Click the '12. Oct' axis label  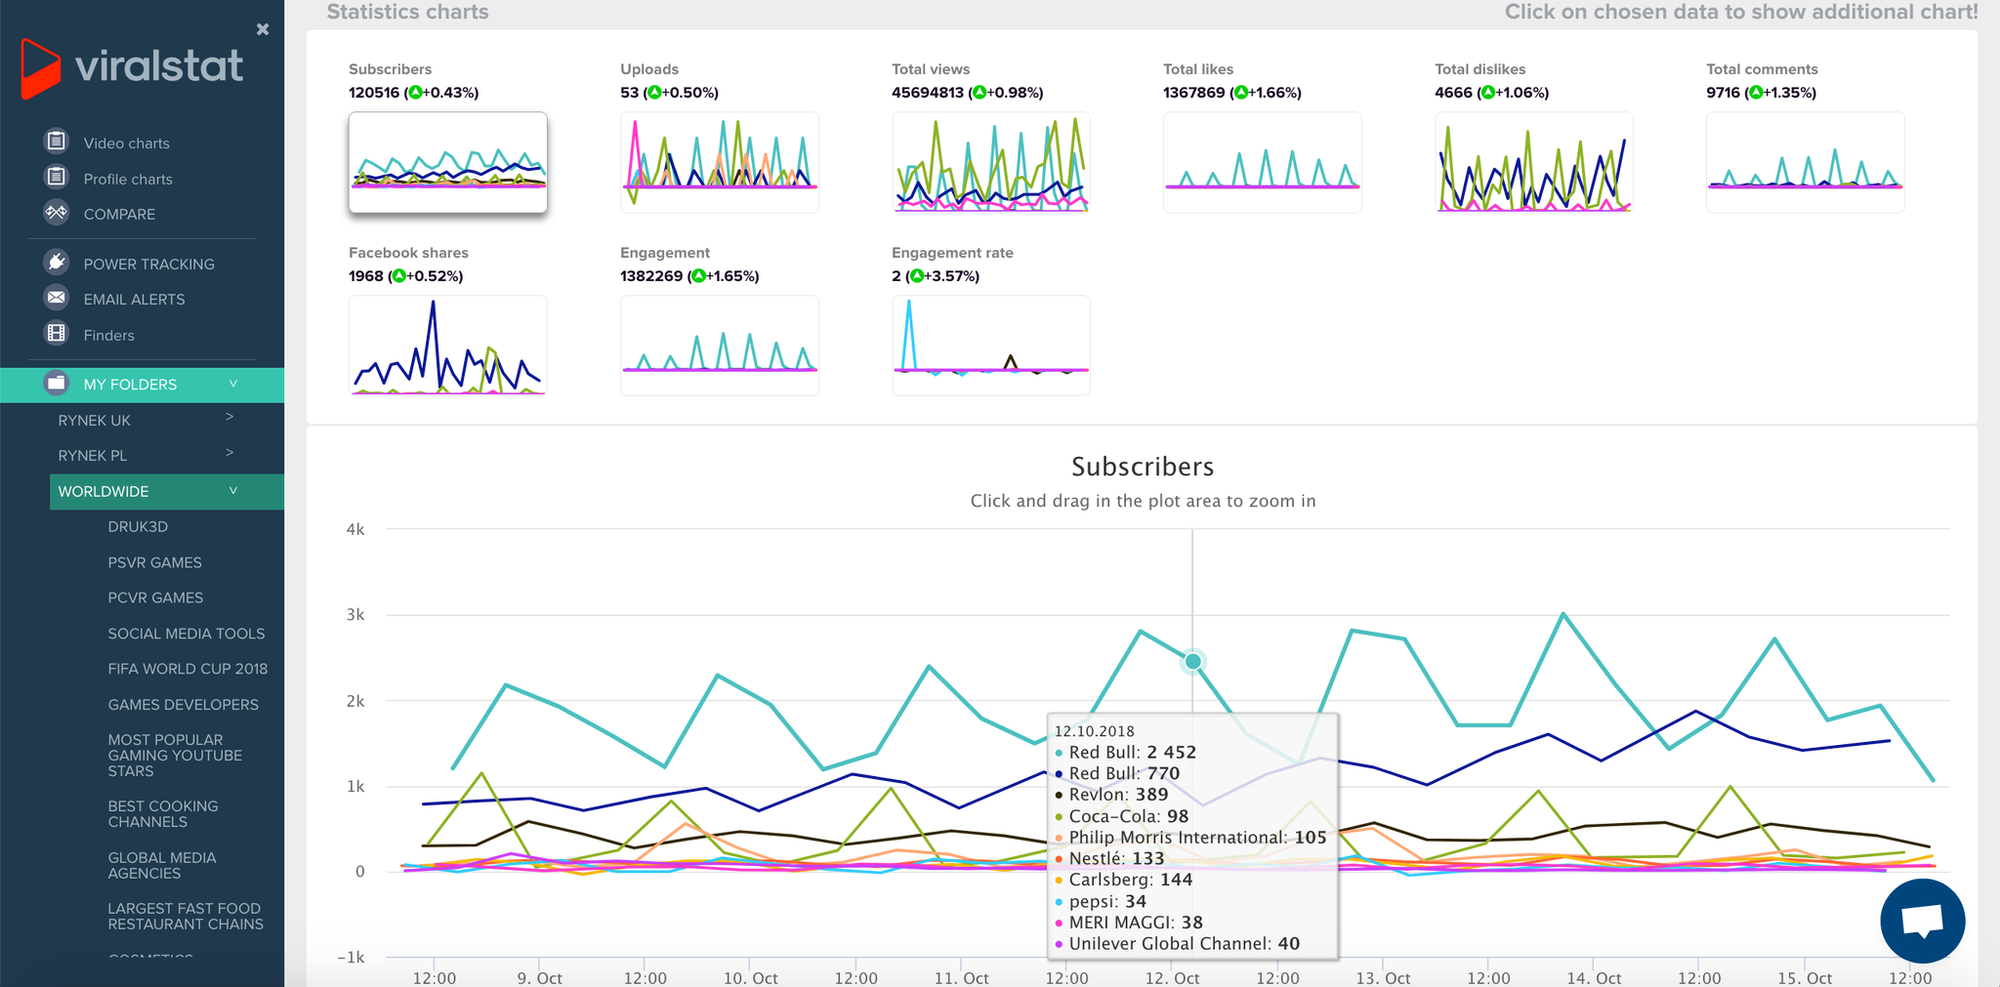(x=1172, y=978)
